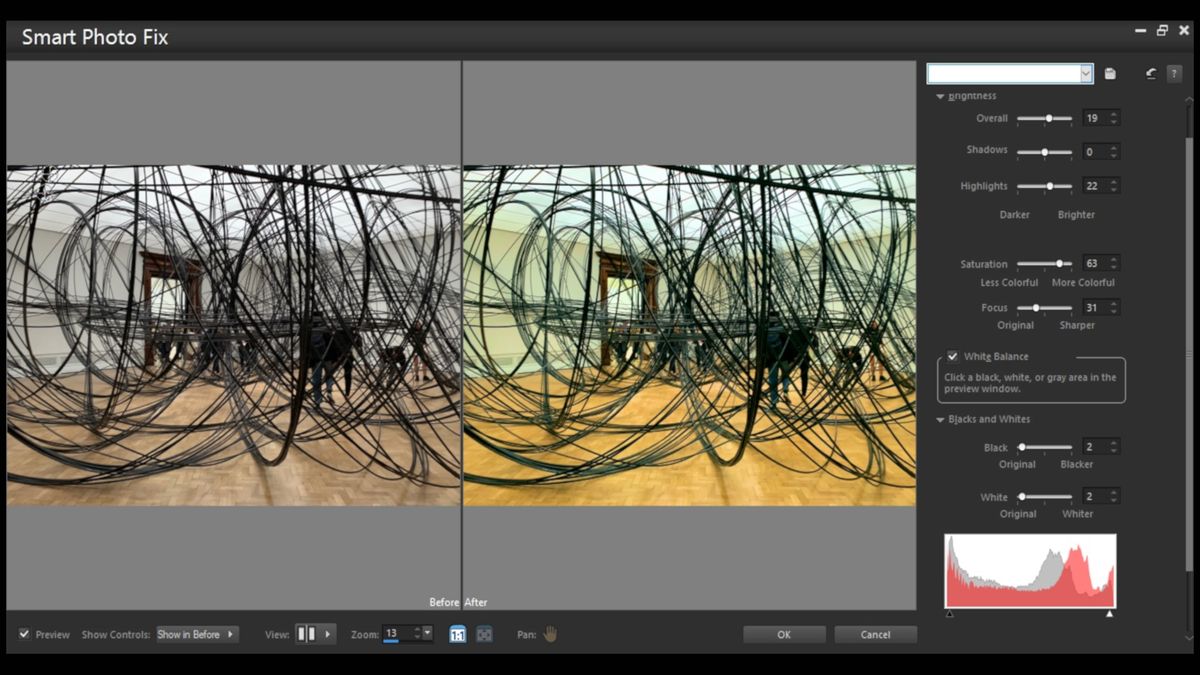Click the Cancel button
This screenshot has height=675, width=1200.
point(875,634)
